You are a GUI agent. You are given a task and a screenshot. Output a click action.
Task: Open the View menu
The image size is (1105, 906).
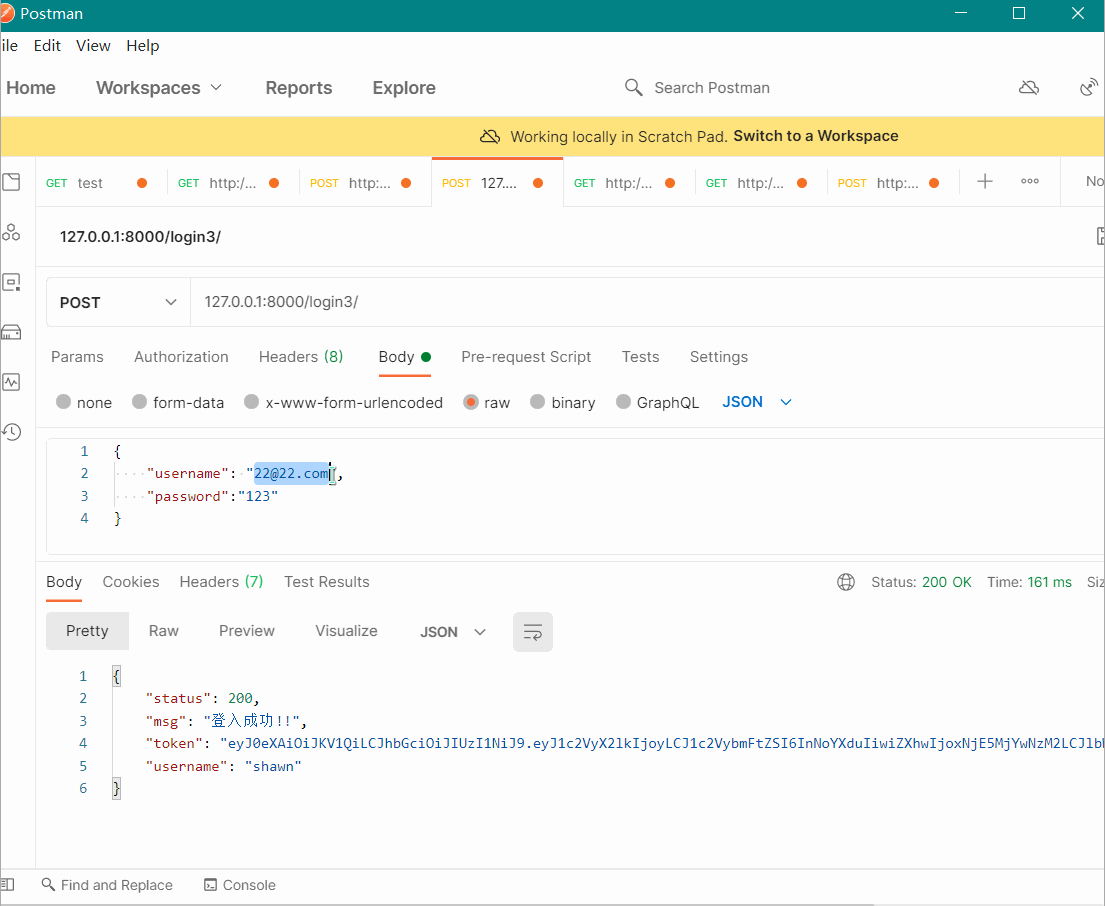click(93, 46)
